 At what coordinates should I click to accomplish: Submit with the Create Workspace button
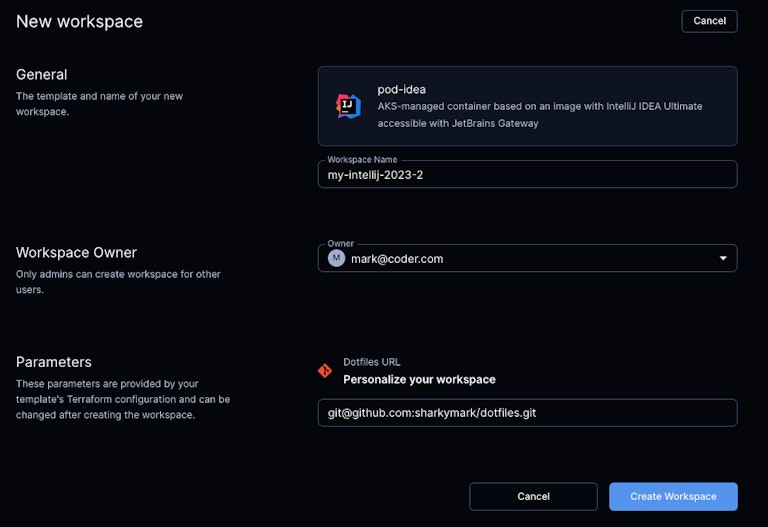pyautogui.click(x=673, y=496)
